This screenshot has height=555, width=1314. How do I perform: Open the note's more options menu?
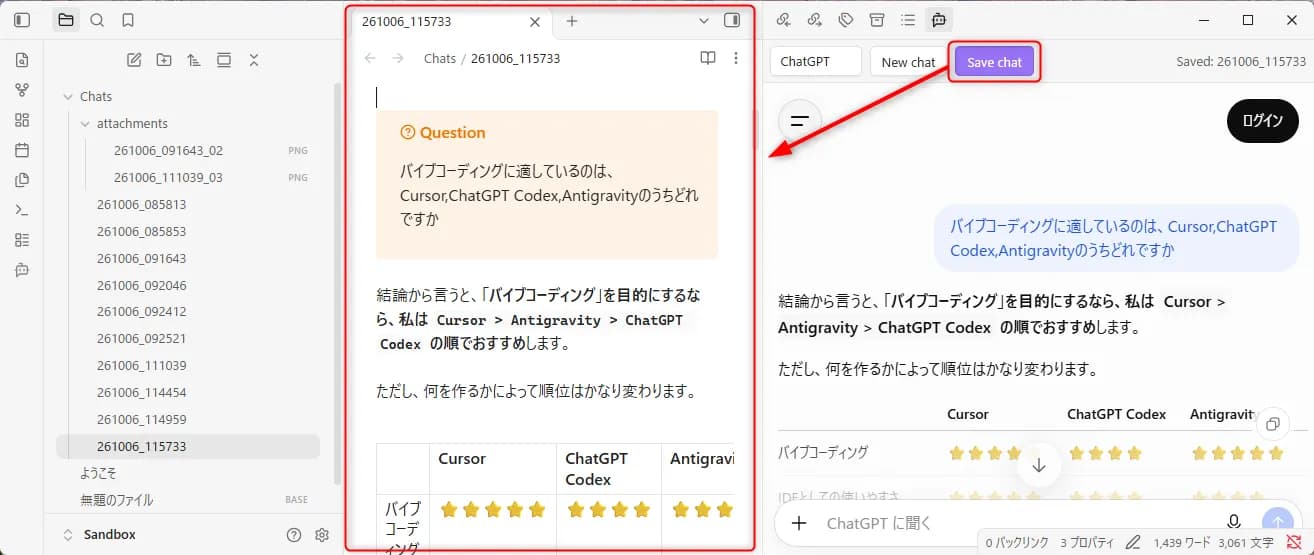[x=736, y=58]
